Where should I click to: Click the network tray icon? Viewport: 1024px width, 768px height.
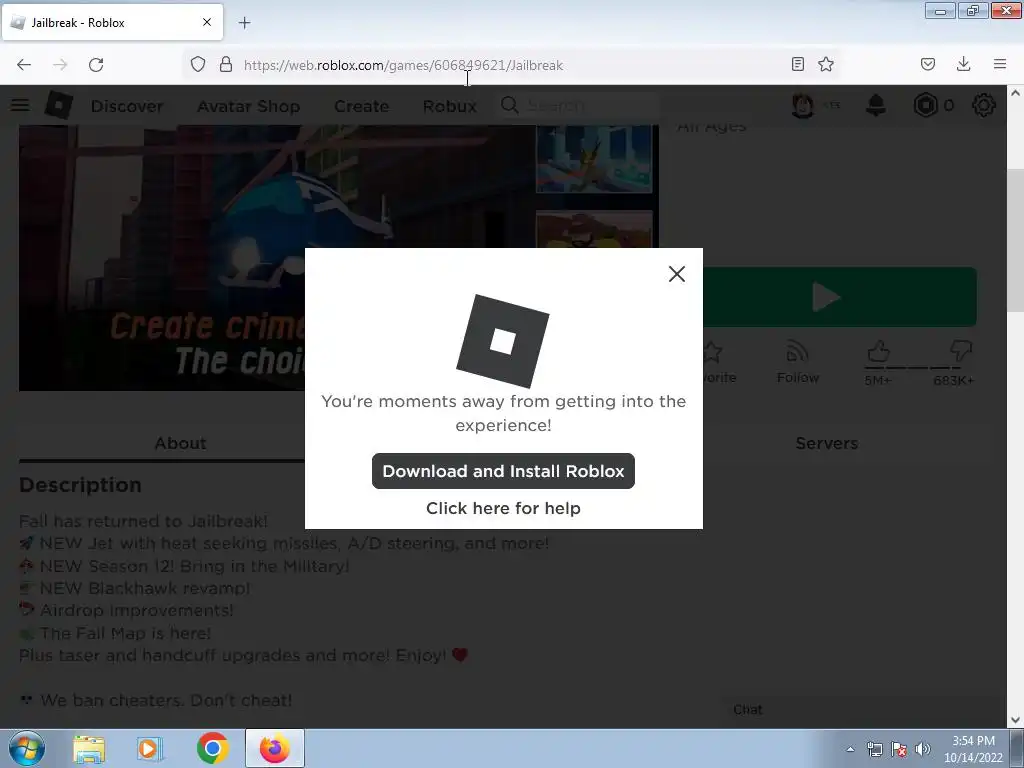tap(874, 750)
